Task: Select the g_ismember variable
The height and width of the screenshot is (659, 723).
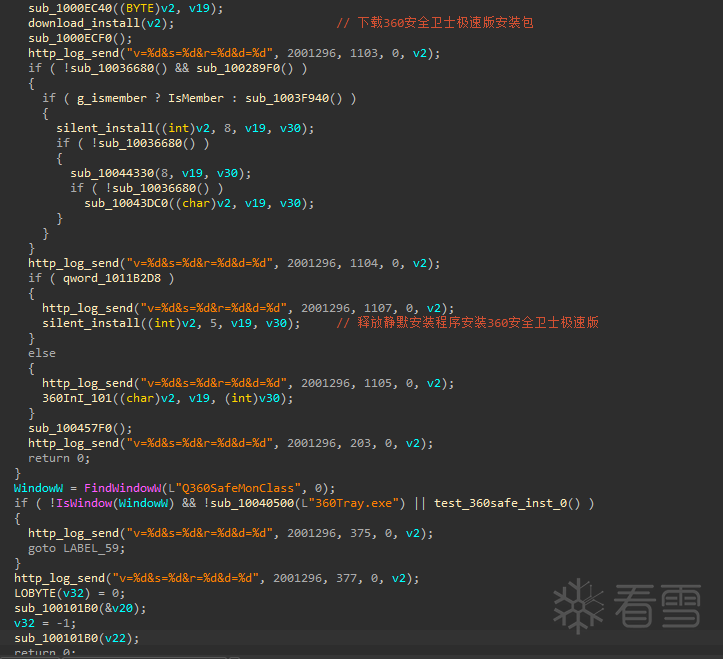Action: pos(112,98)
